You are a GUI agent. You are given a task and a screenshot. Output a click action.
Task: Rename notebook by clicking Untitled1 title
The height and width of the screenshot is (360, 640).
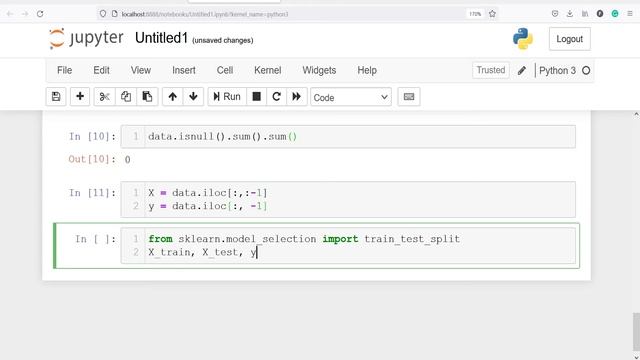coord(161,38)
